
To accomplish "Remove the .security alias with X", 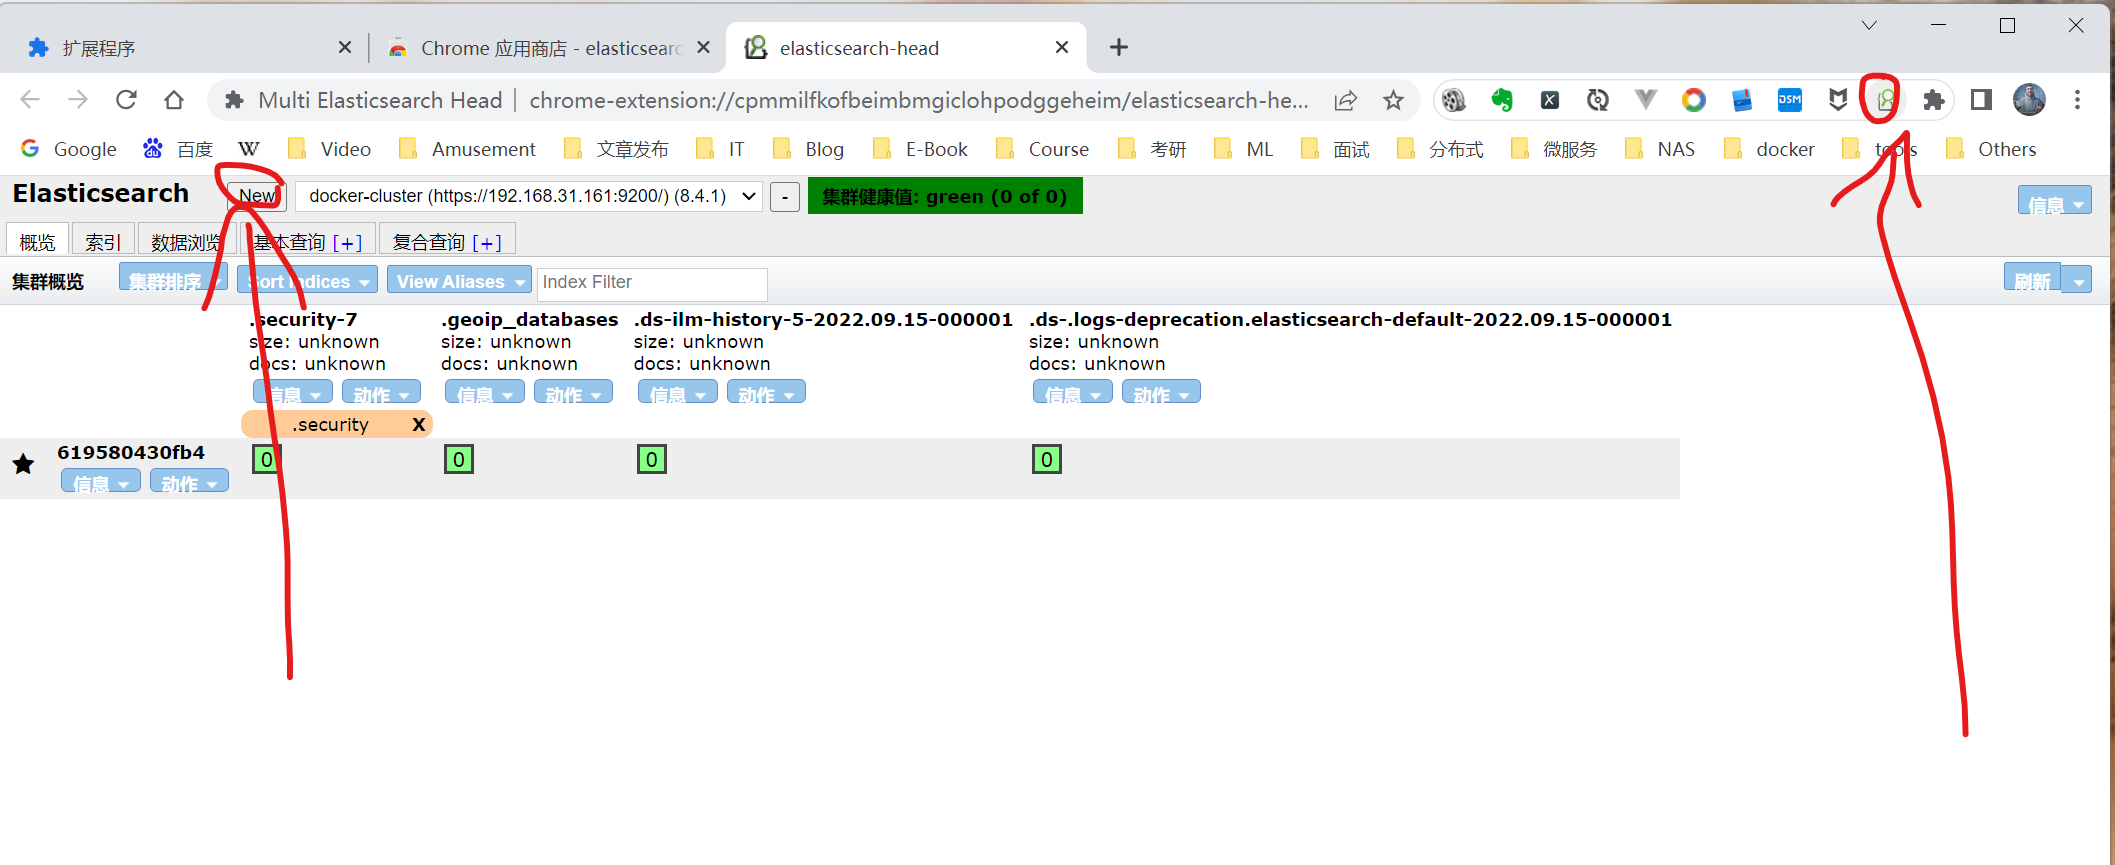I will (x=419, y=425).
